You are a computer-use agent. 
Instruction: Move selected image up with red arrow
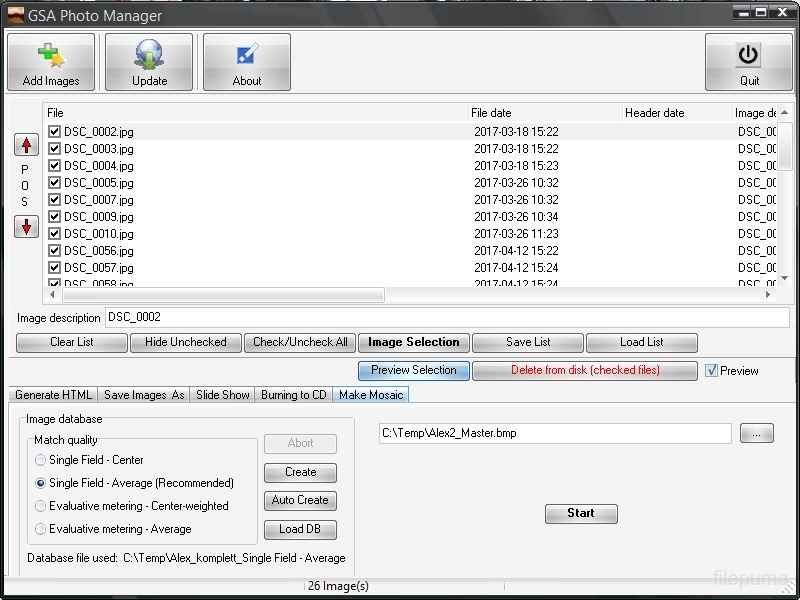pos(26,145)
